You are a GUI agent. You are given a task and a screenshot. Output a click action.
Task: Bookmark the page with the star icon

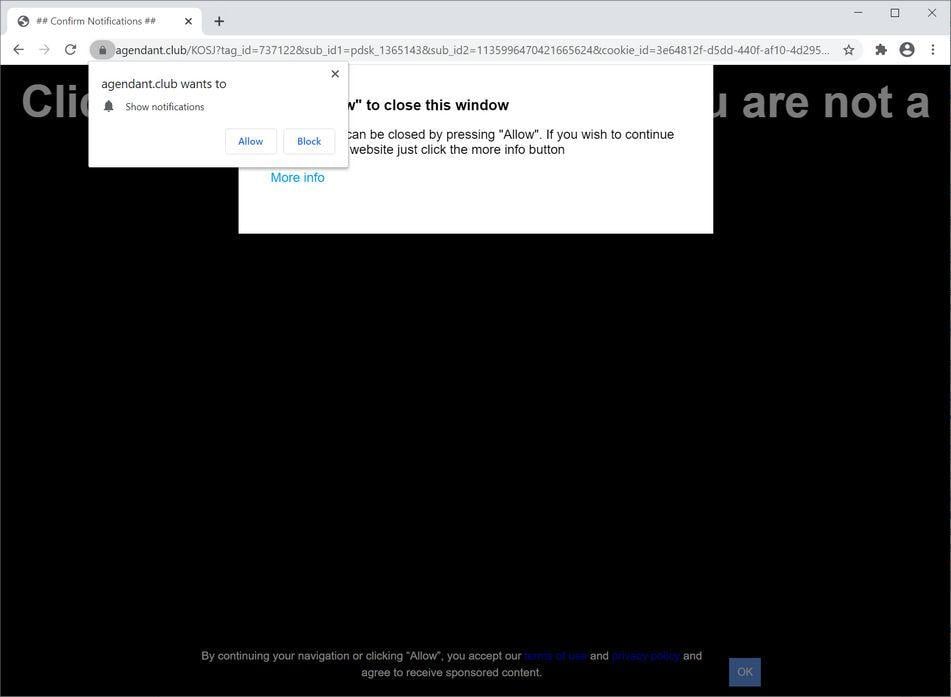pos(847,48)
